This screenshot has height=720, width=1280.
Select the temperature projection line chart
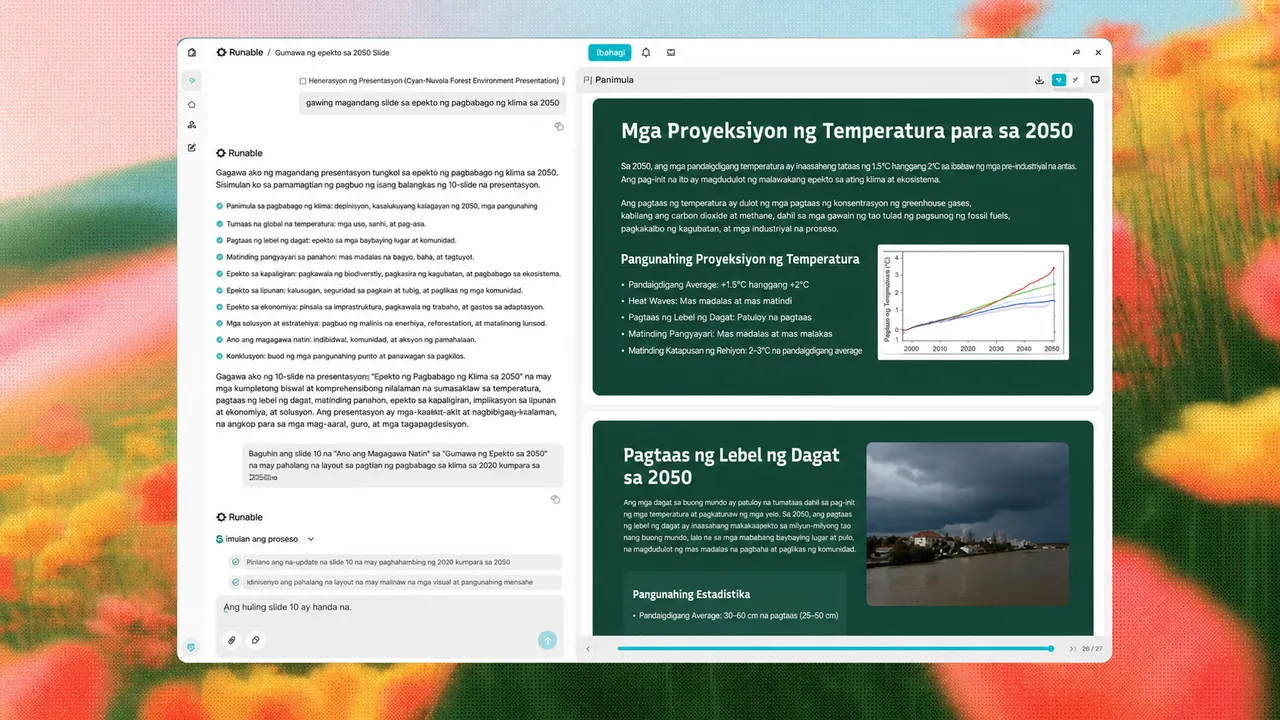[973, 302]
